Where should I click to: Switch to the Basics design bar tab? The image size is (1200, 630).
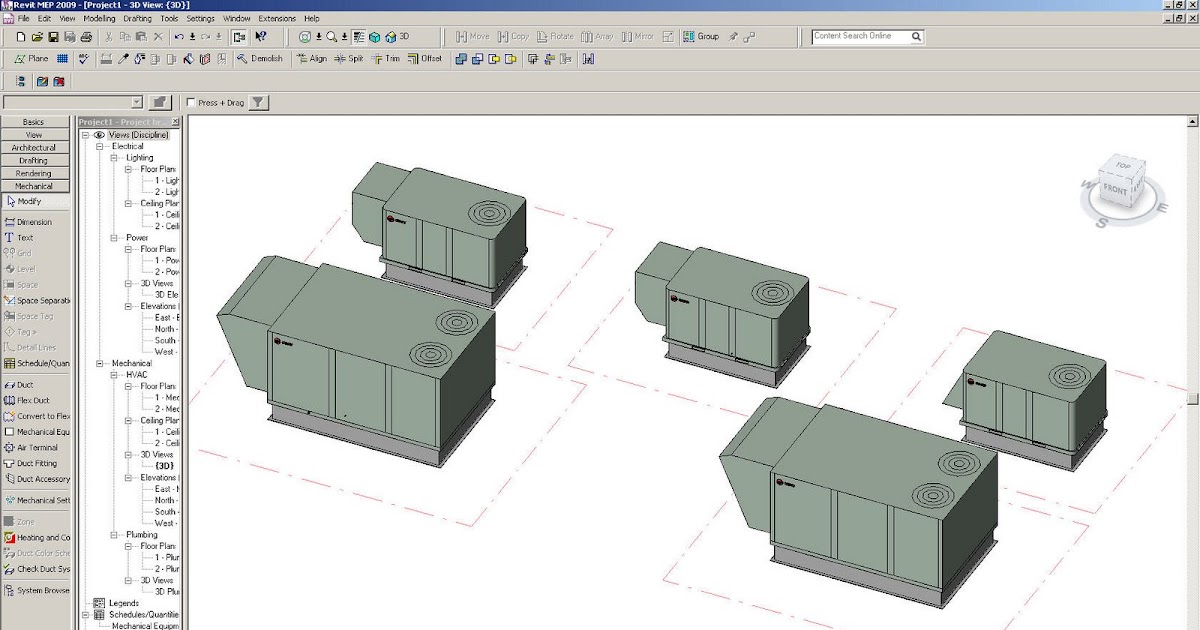35,122
